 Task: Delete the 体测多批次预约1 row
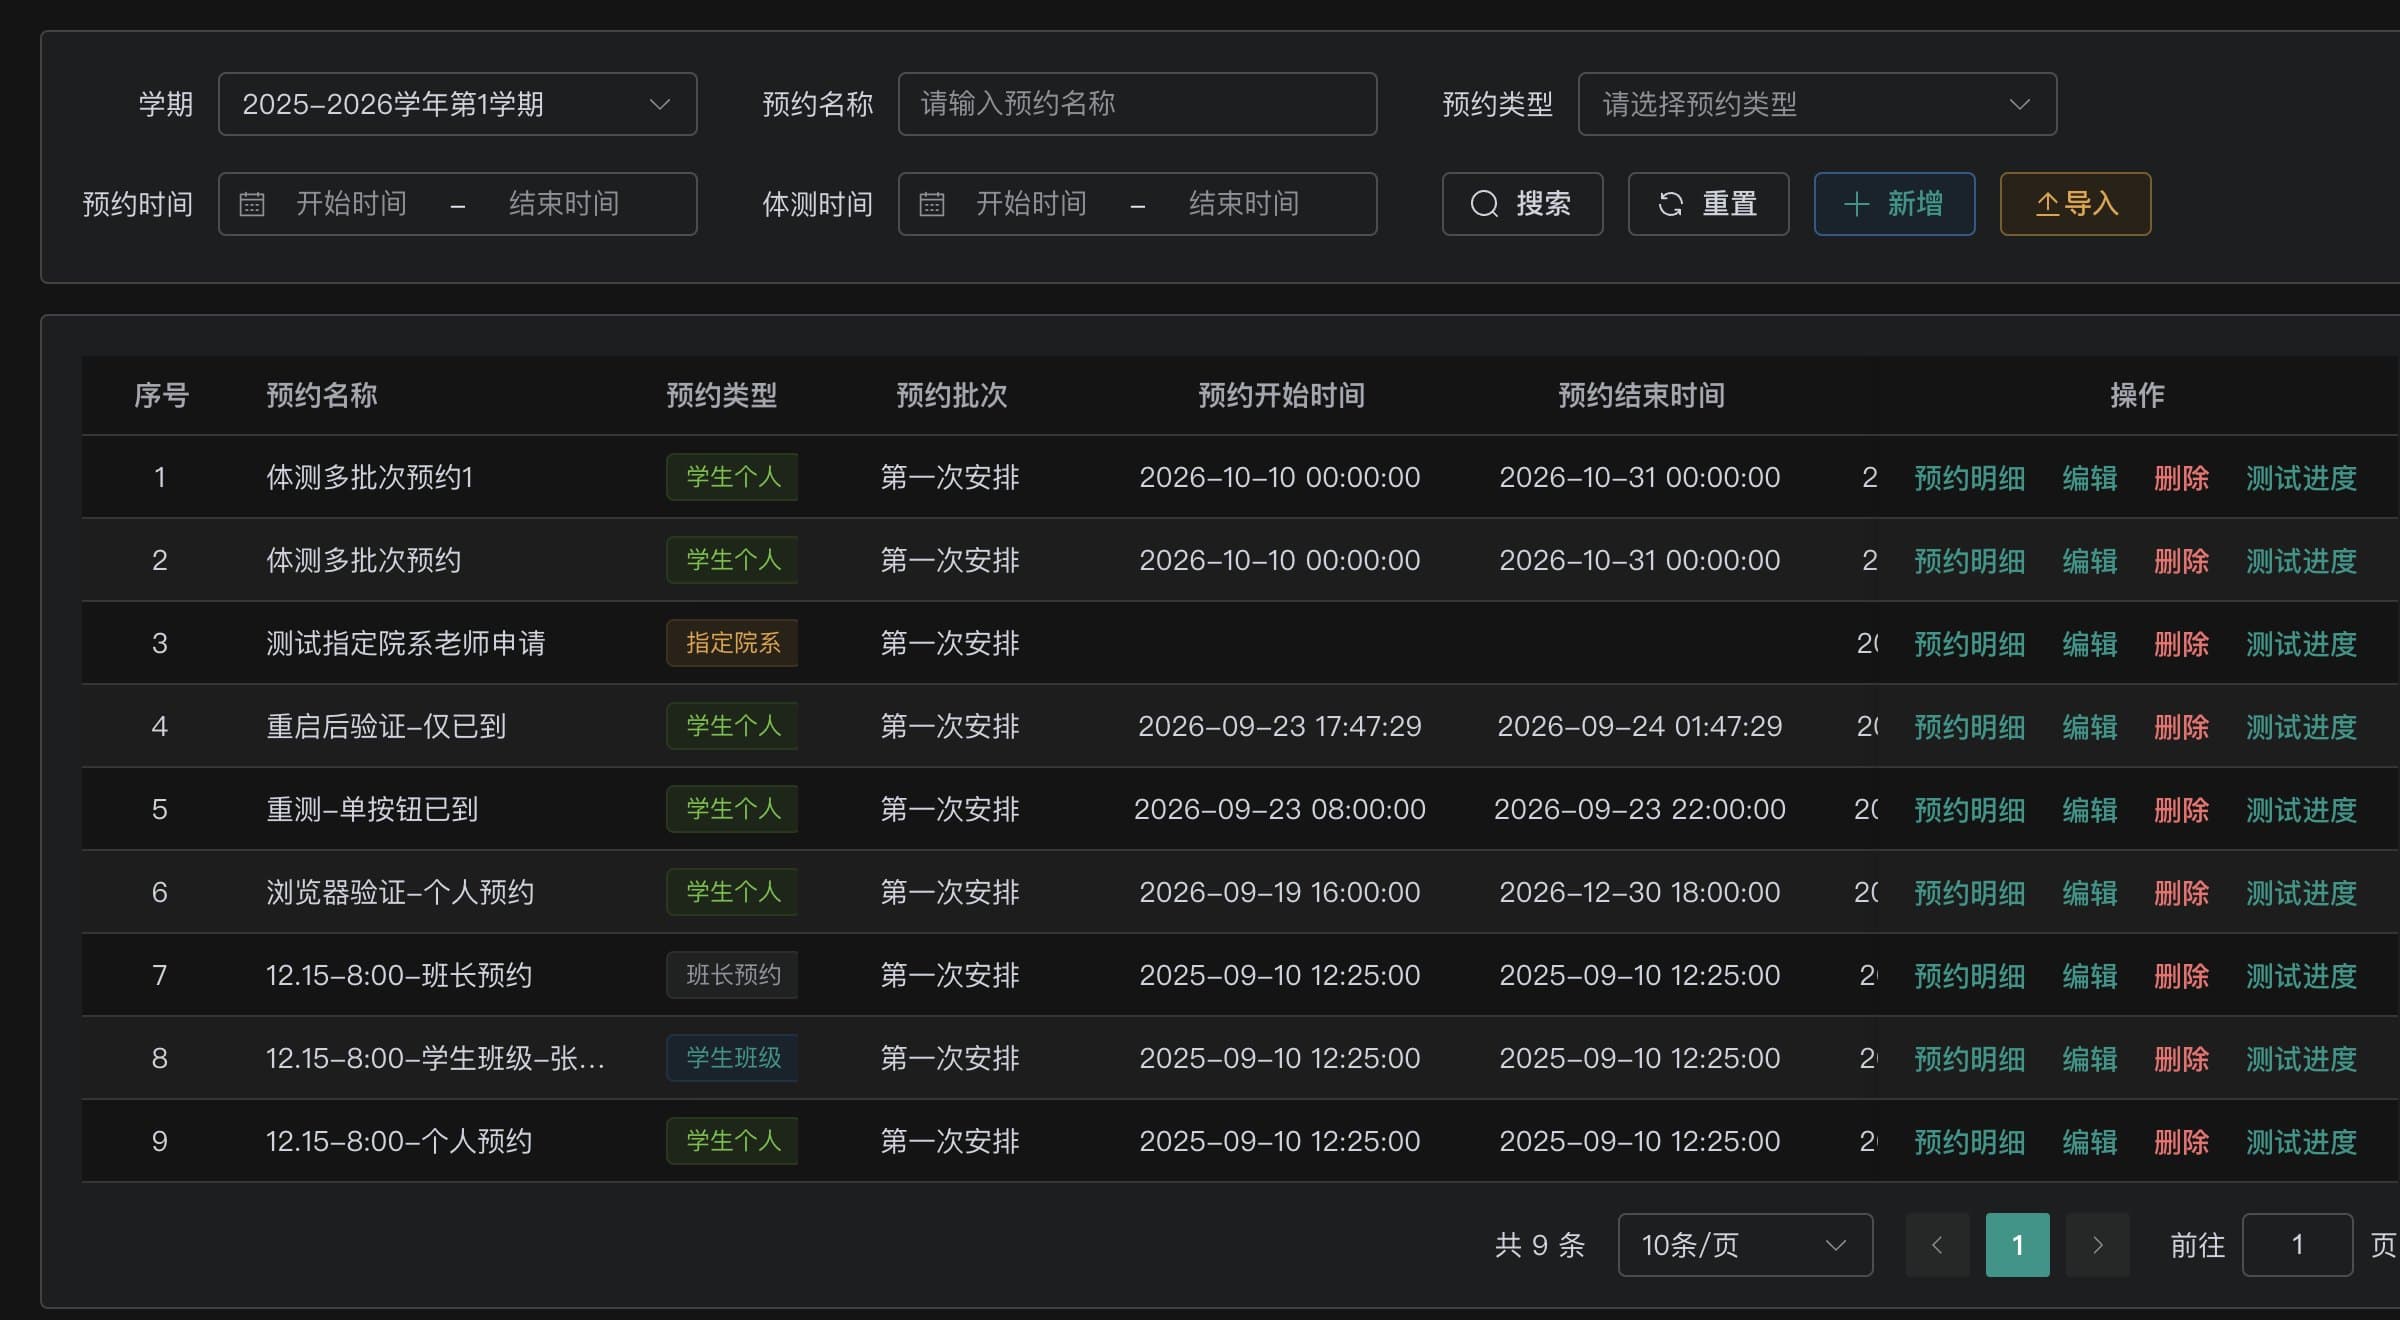coord(2181,478)
